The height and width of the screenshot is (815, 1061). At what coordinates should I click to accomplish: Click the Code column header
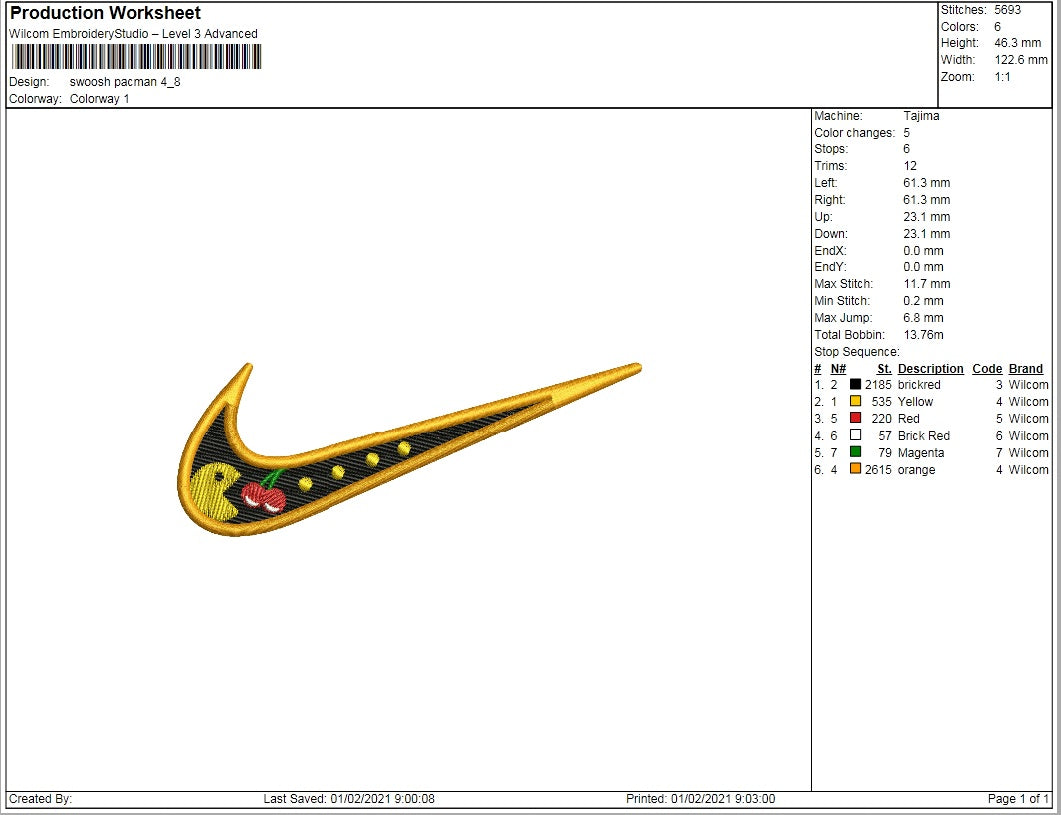(986, 369)
